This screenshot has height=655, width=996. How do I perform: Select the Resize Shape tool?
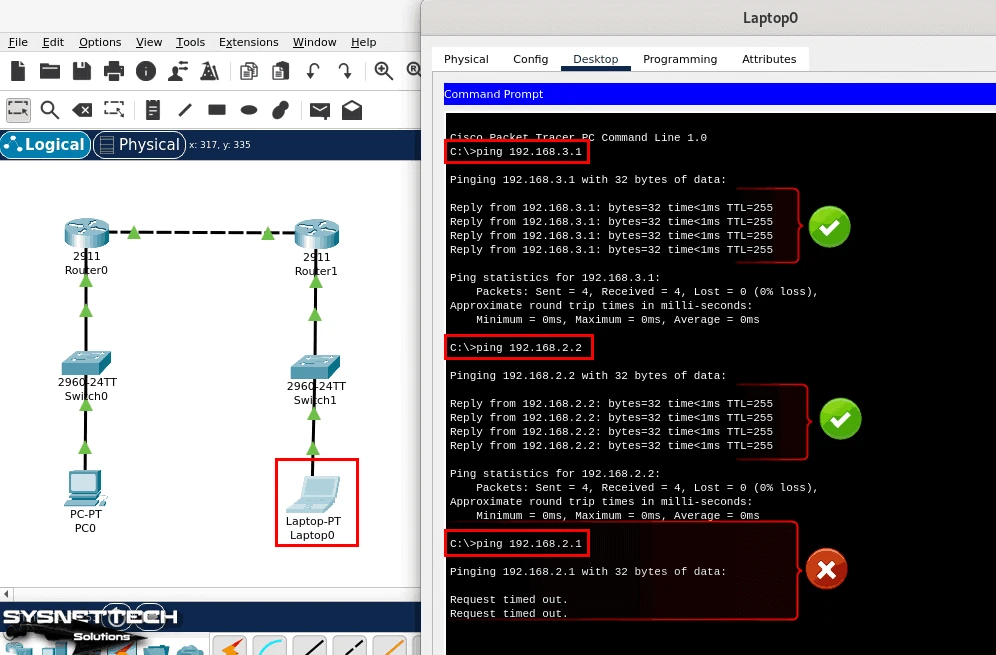(x=114, y=110)
